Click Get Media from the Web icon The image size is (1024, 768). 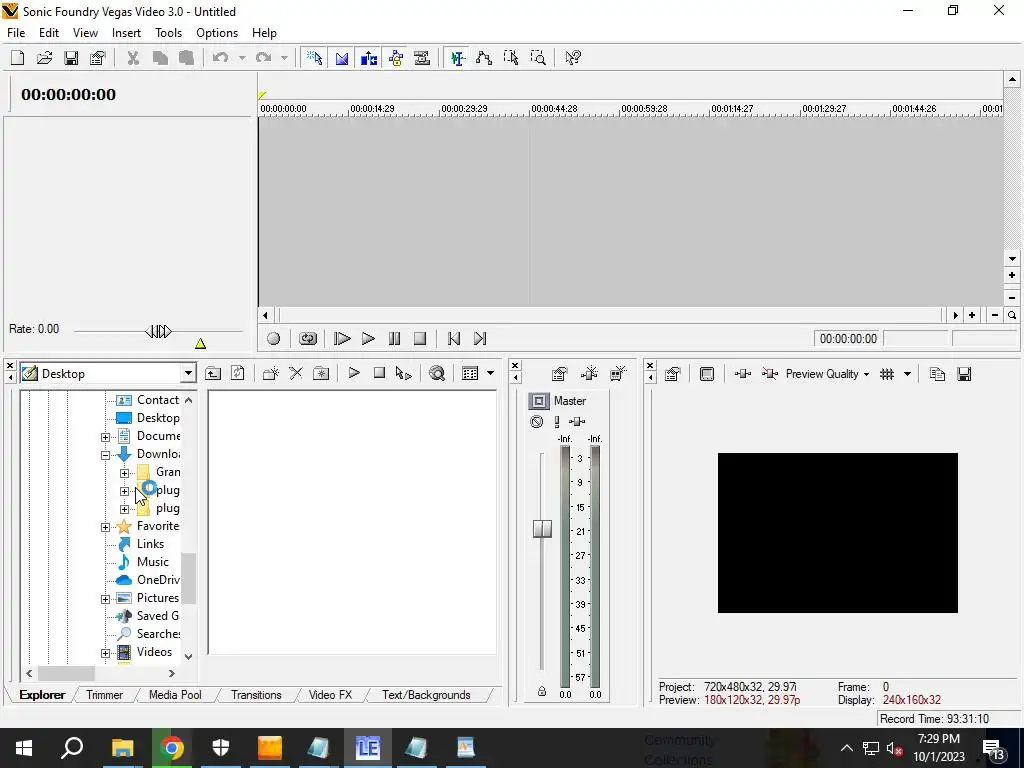click(437, 374)
